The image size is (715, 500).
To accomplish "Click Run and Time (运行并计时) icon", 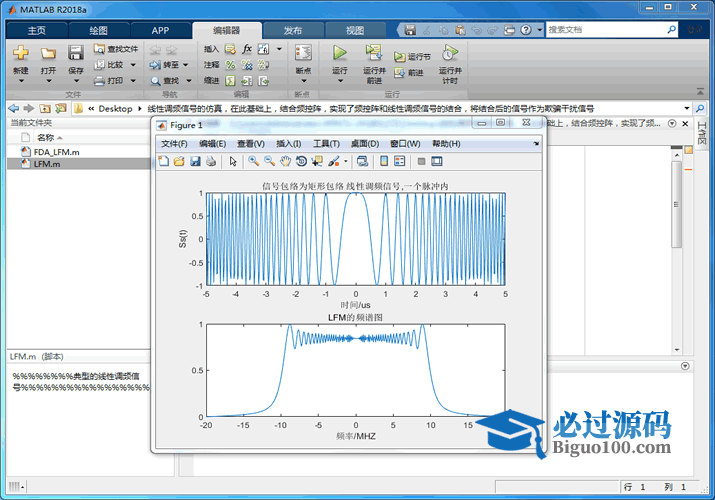I will pos(450,52).
